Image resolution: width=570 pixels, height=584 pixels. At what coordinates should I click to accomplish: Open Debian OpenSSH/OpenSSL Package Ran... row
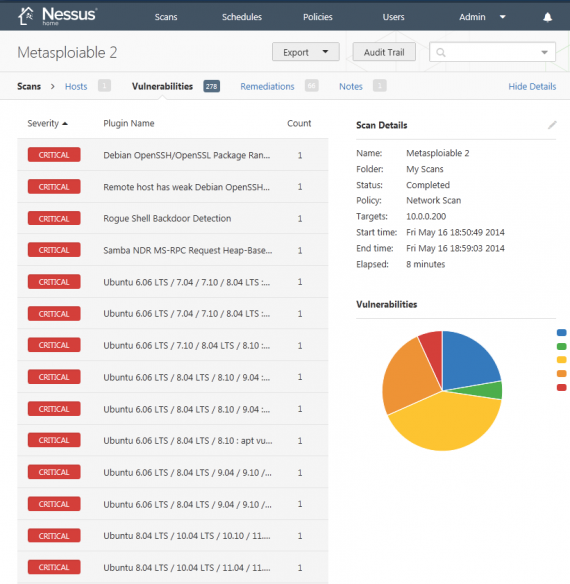point(172,155)
